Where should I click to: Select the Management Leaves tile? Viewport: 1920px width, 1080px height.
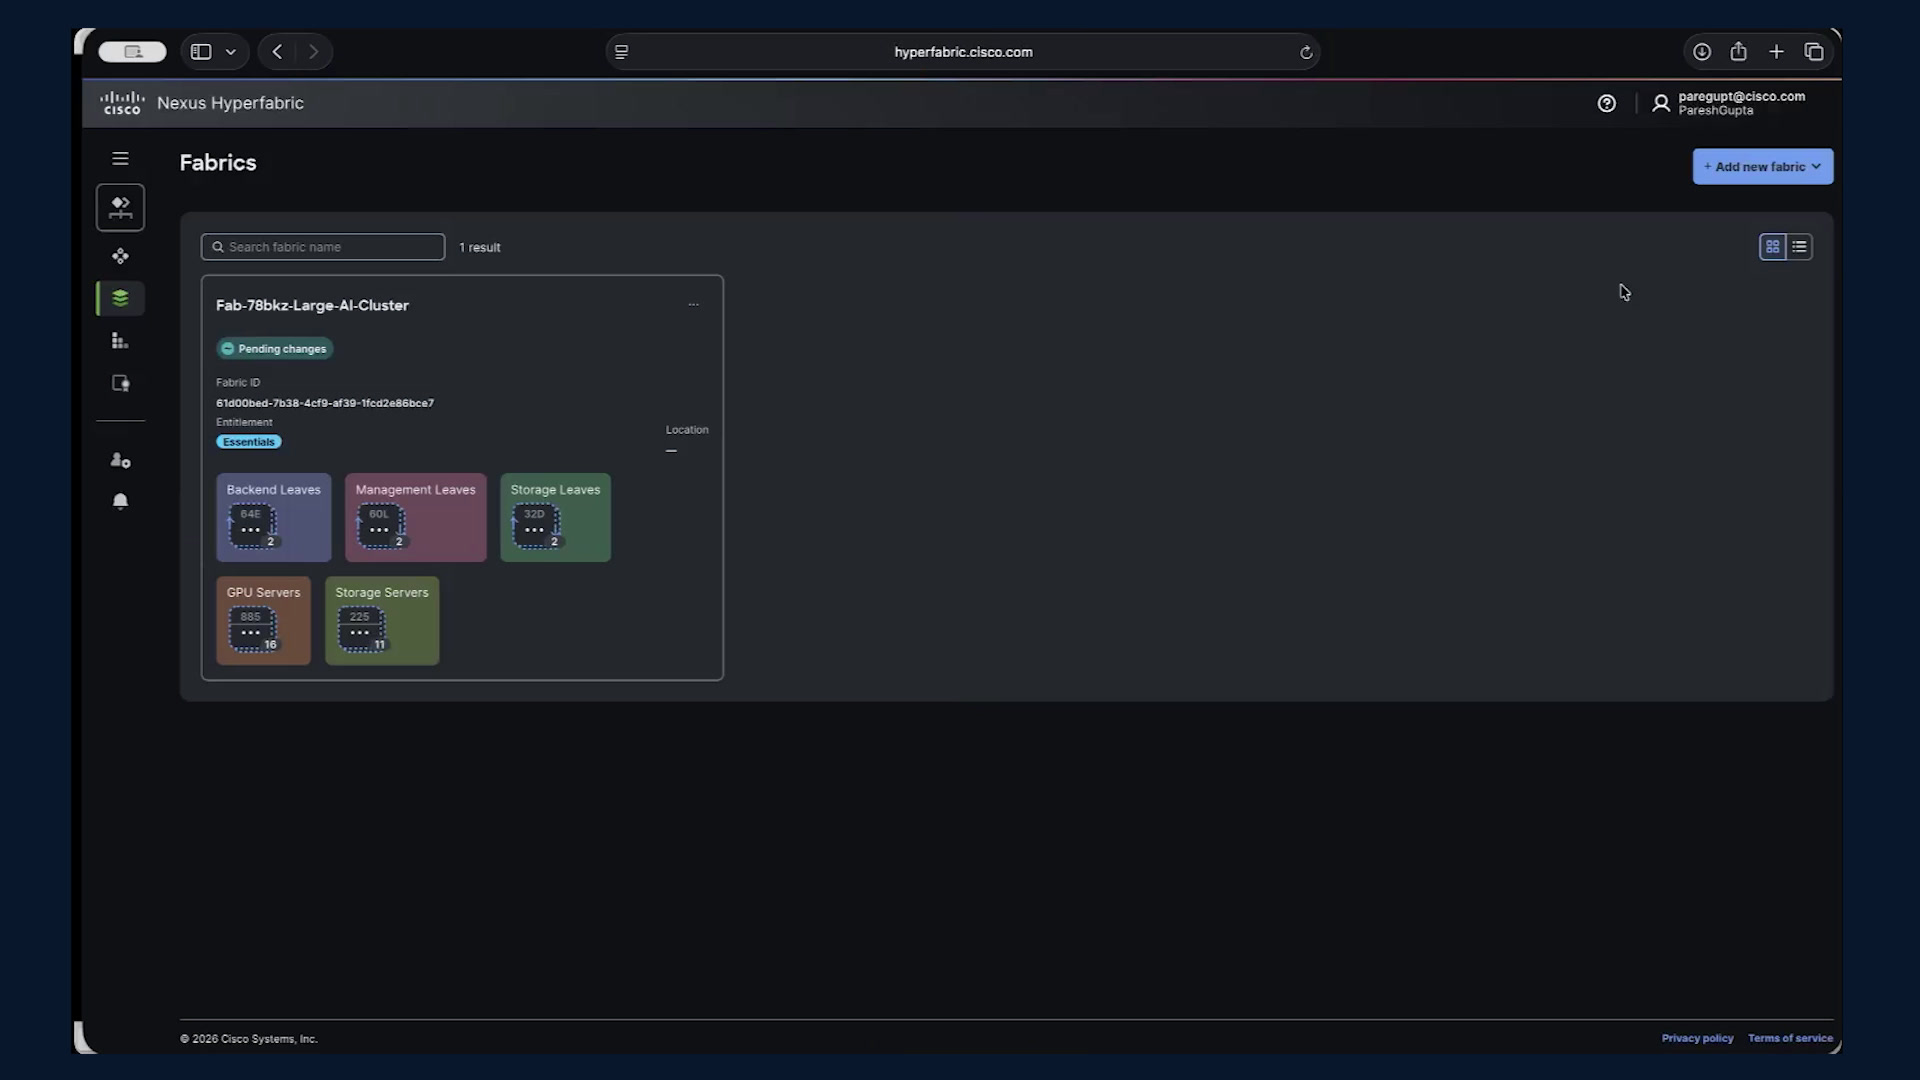pyautogui.click(x=415, y=517)
